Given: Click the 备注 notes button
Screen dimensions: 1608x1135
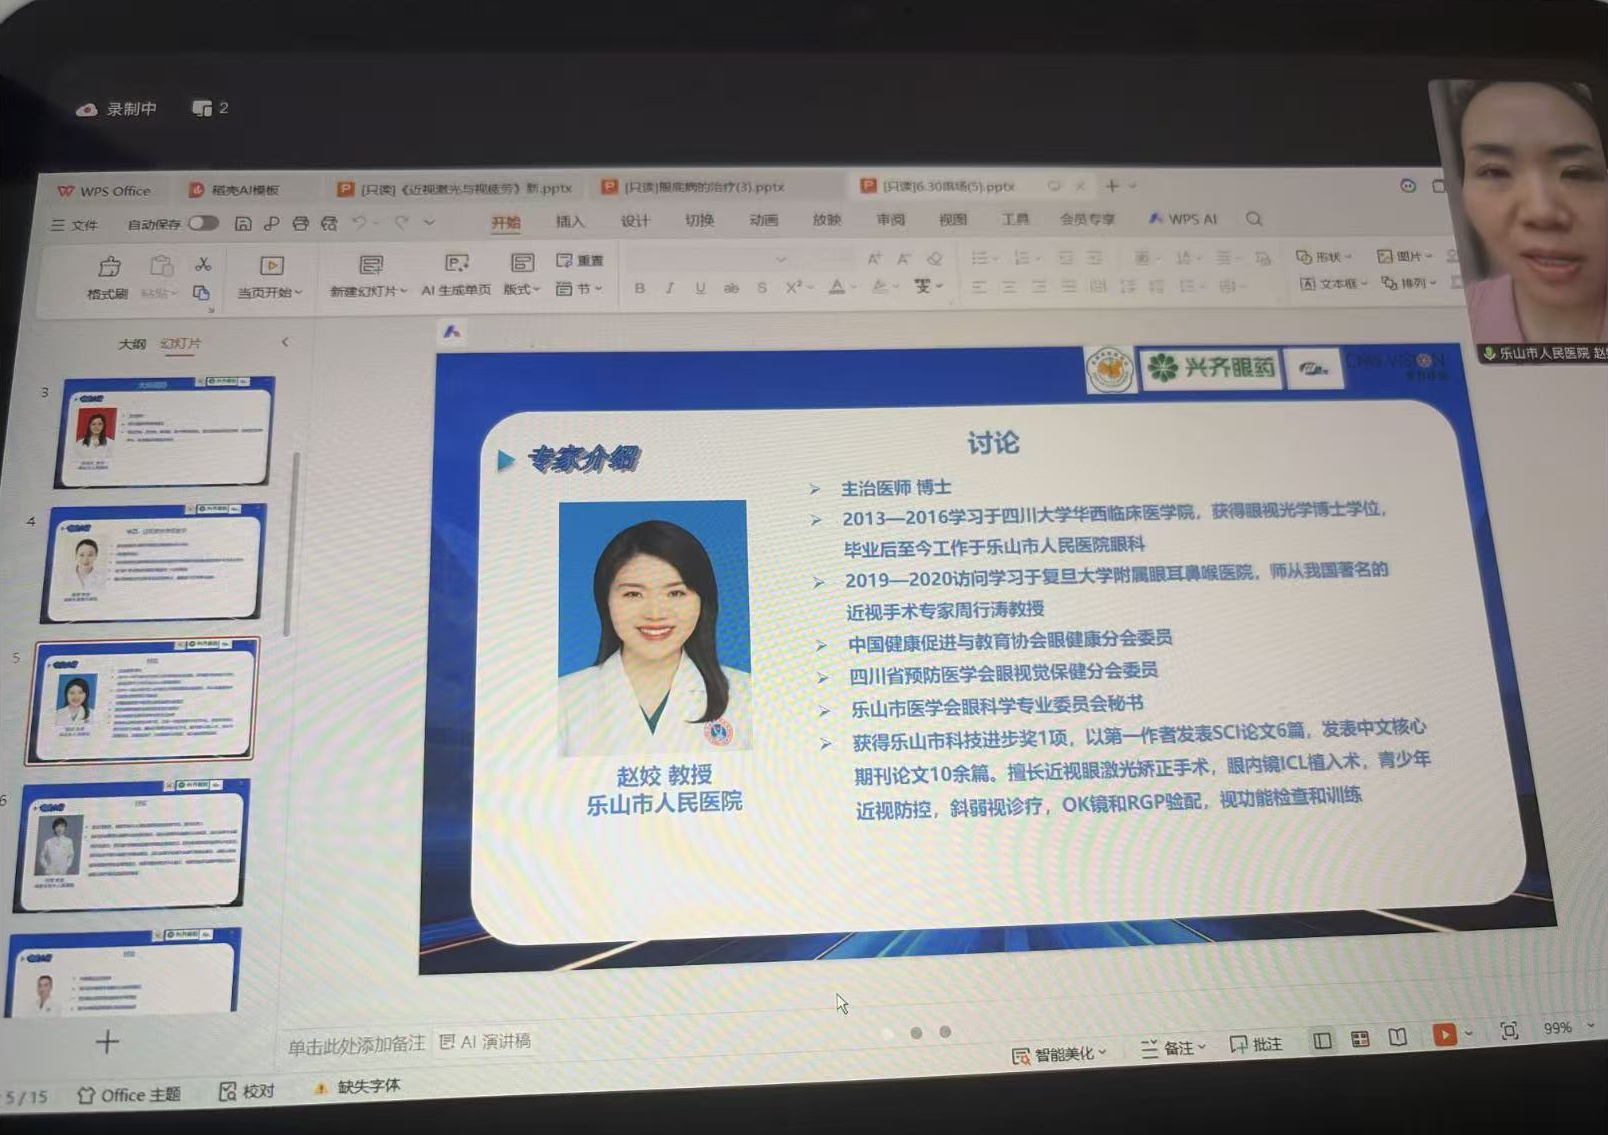Looking at the screenshot, I should pyautogui.click(x=1174, y=1048).
